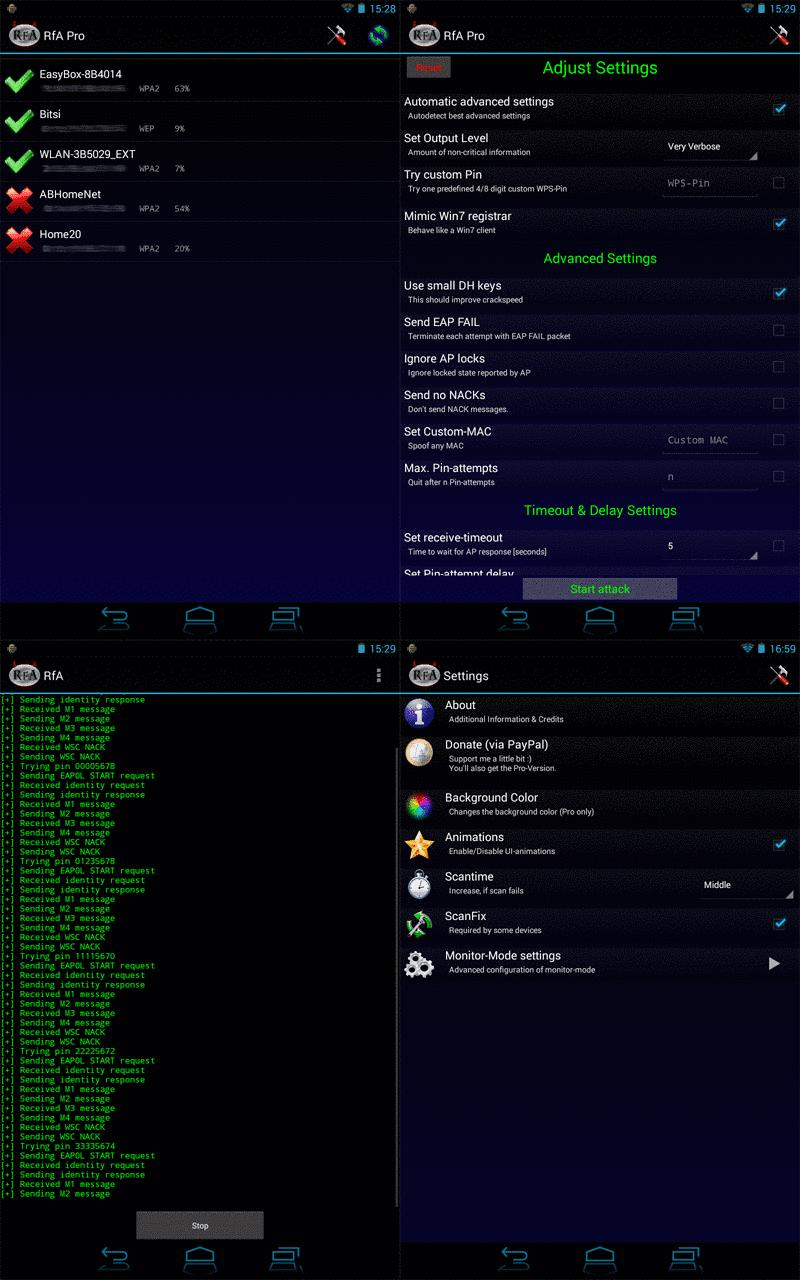Tap the Animations star icon
The image size is (800, 1280).
pos(419,845)
